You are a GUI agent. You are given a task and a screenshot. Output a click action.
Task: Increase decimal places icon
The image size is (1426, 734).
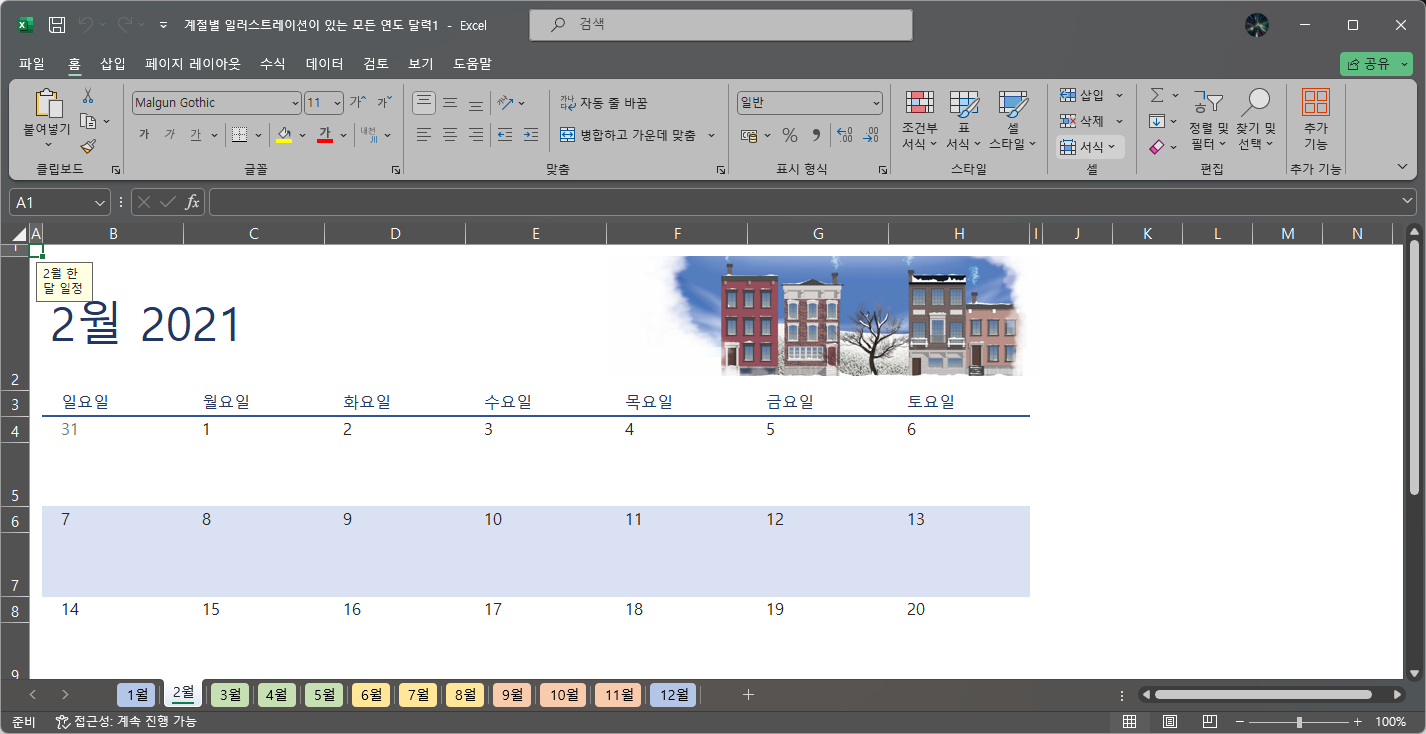coord(844,135)
